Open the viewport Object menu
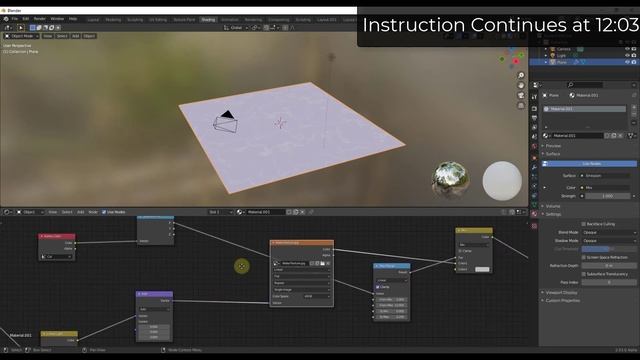 tap(89, 36)
